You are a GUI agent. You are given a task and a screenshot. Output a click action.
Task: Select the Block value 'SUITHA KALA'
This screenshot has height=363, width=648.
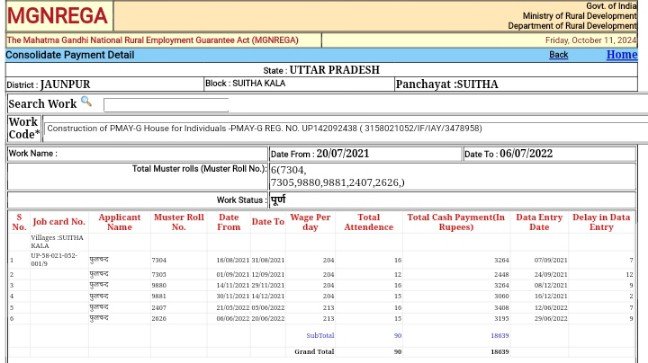click(259, 84)
